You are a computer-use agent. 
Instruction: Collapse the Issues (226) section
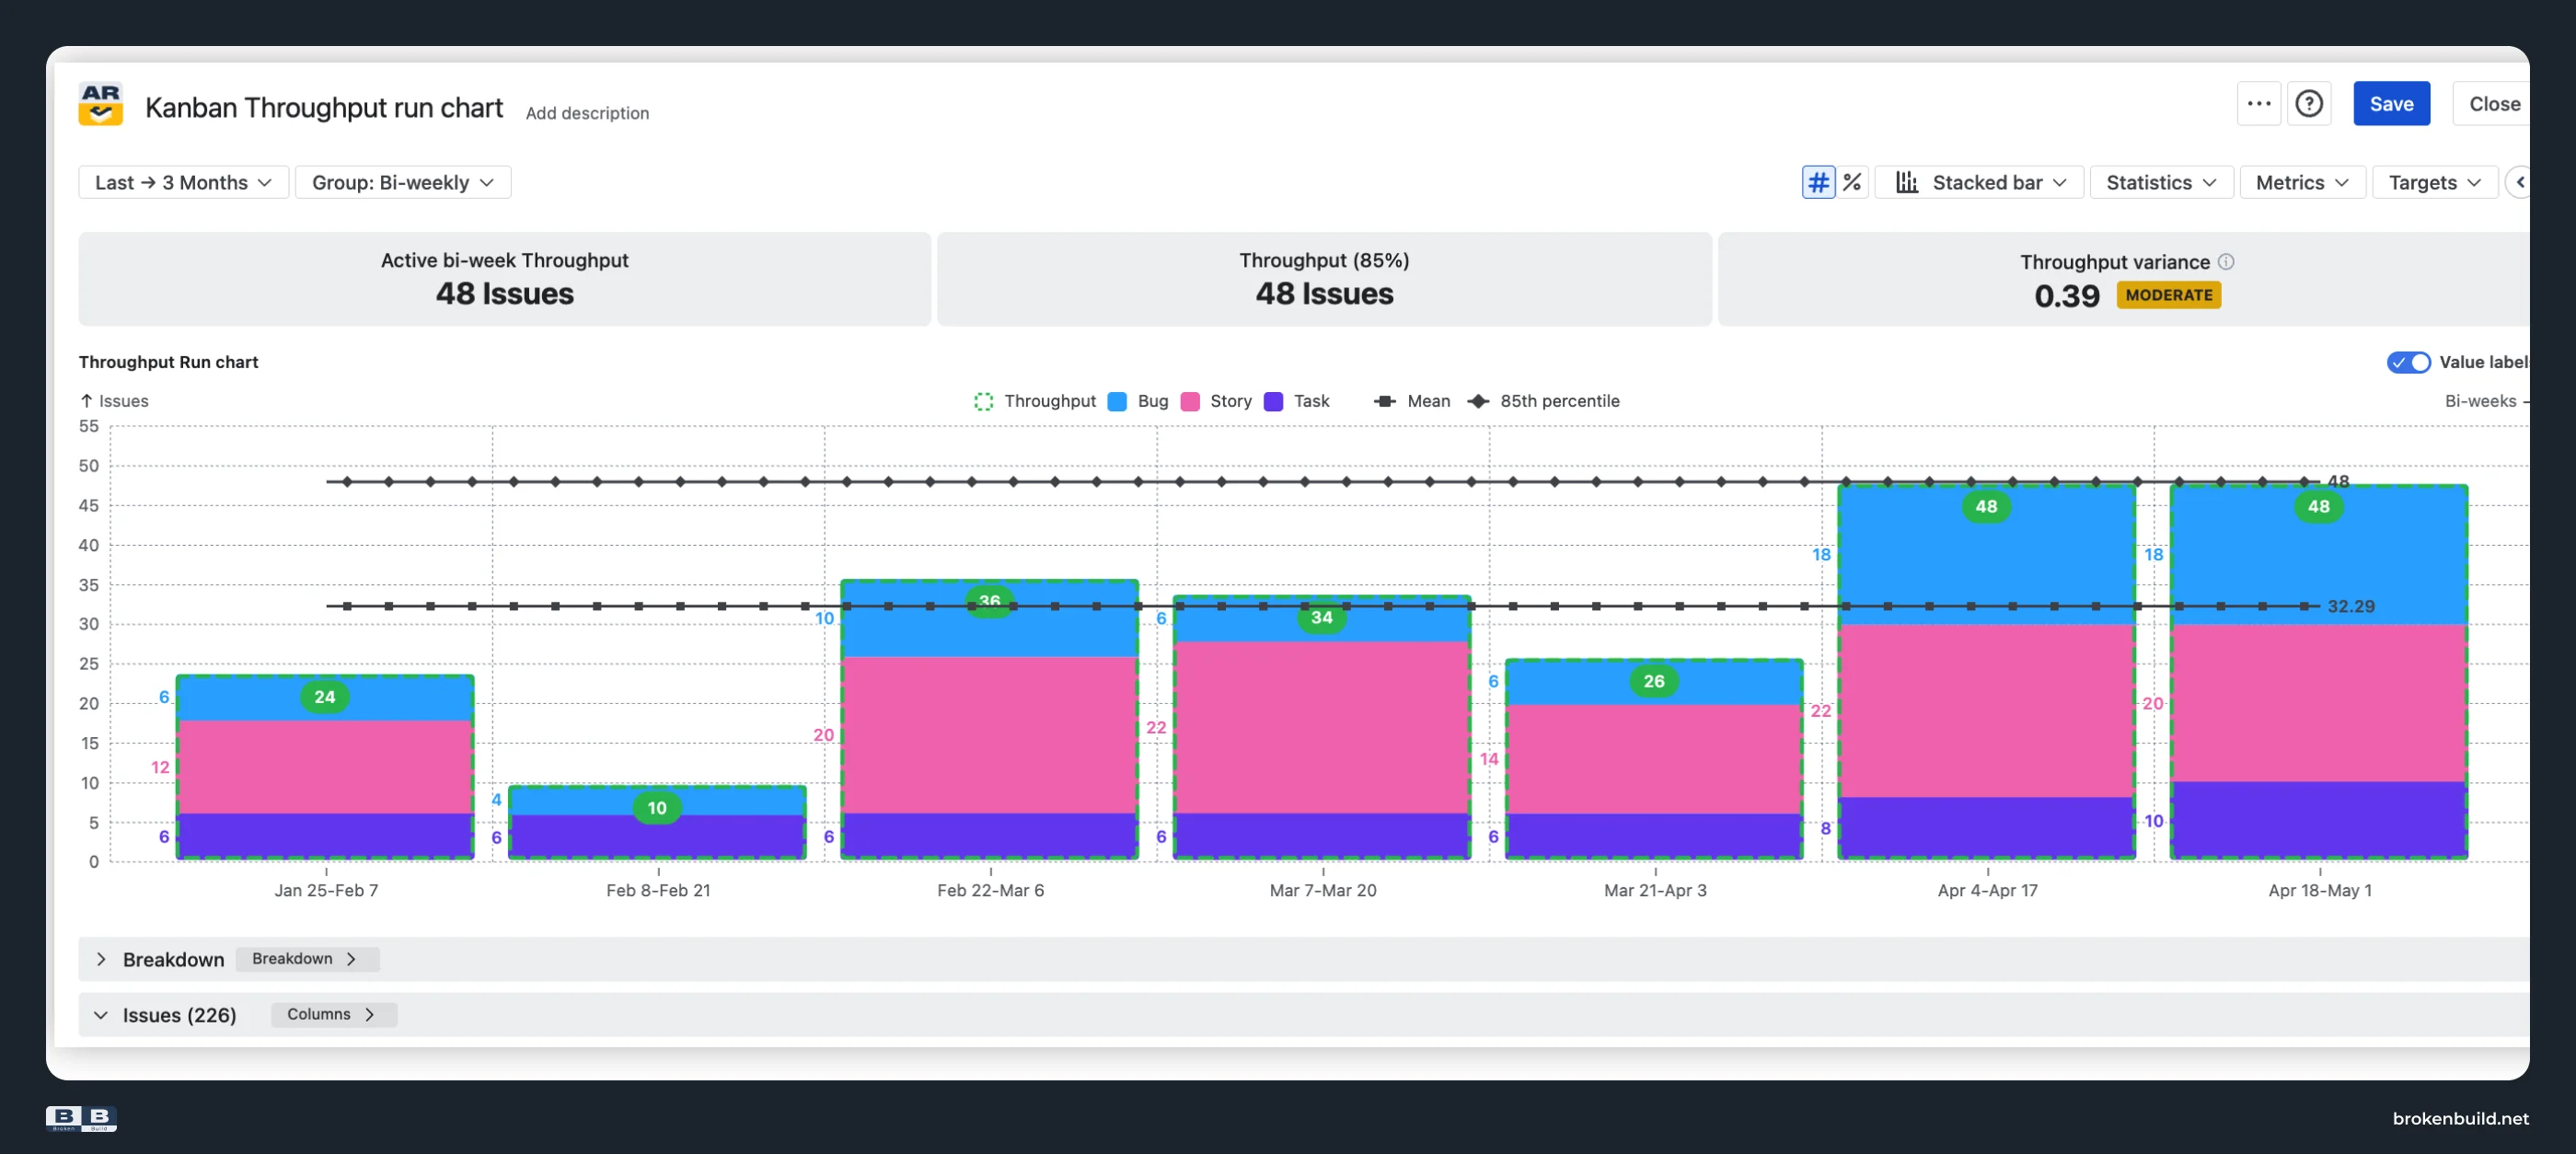[x=101, y=1015]
